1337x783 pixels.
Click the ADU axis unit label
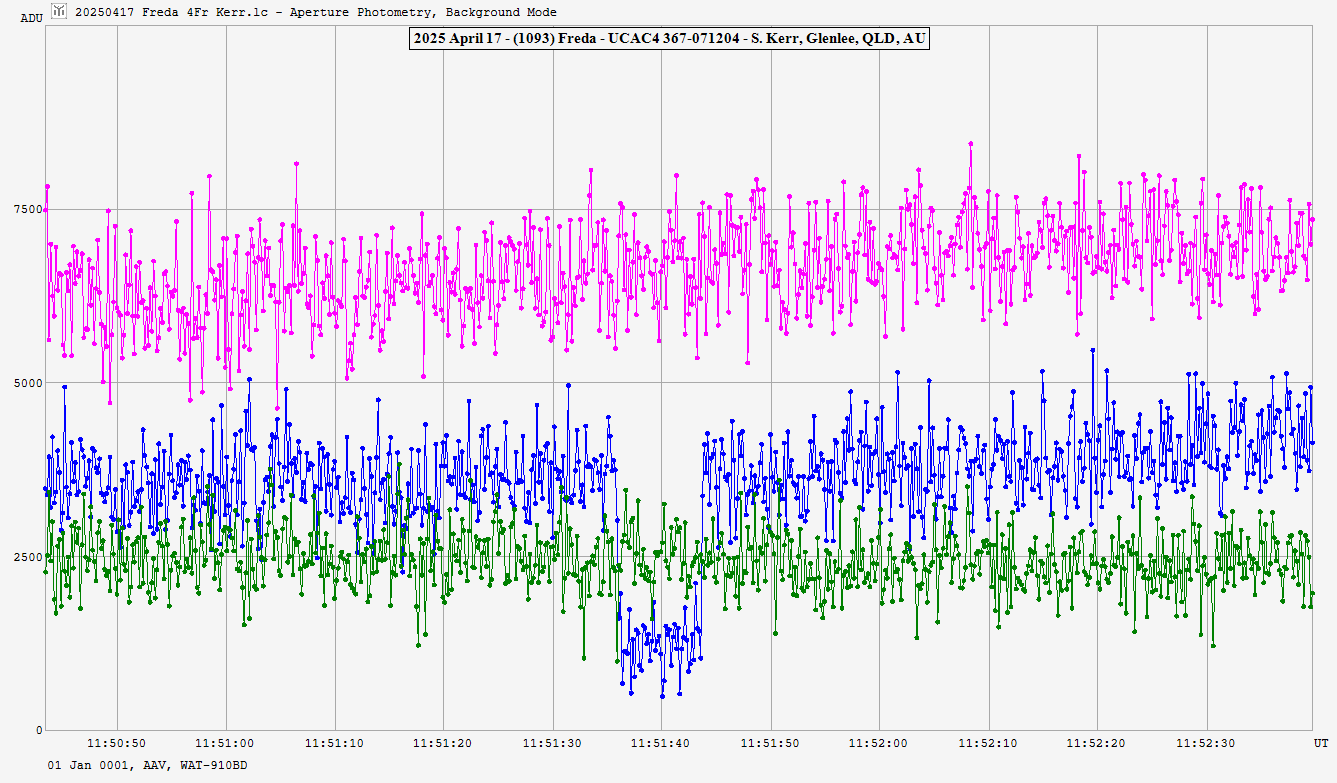pyautogui.click(x=32, y=17)
